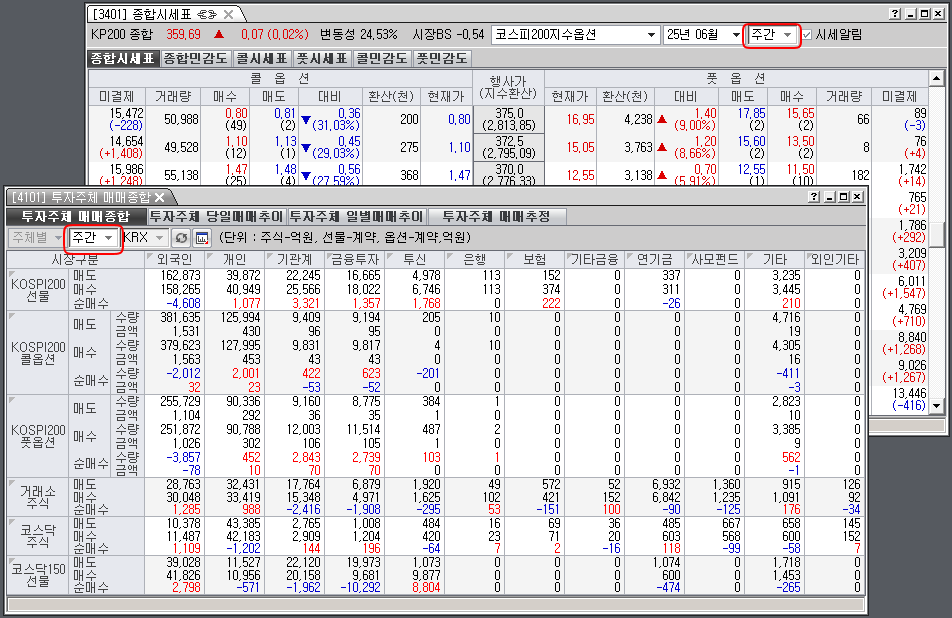Open the 투자주체 매매추정 tab

(x=497, y=217)
